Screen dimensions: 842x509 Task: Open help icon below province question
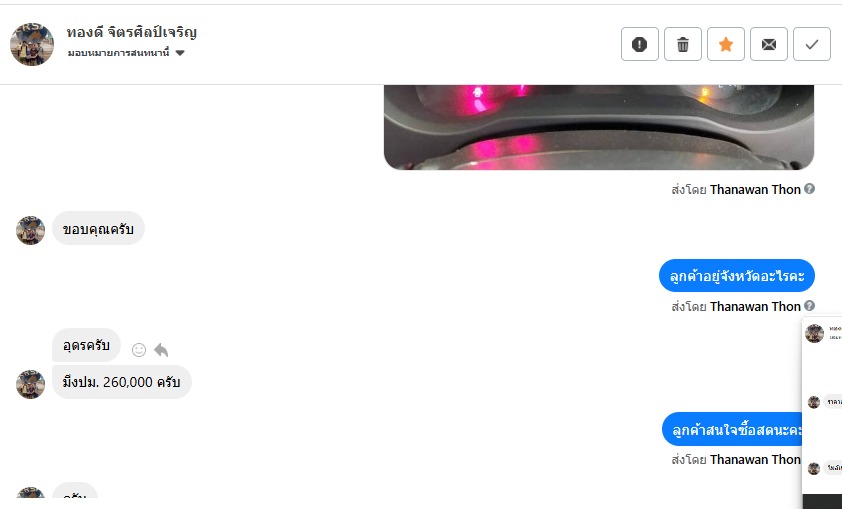[809, 306]
